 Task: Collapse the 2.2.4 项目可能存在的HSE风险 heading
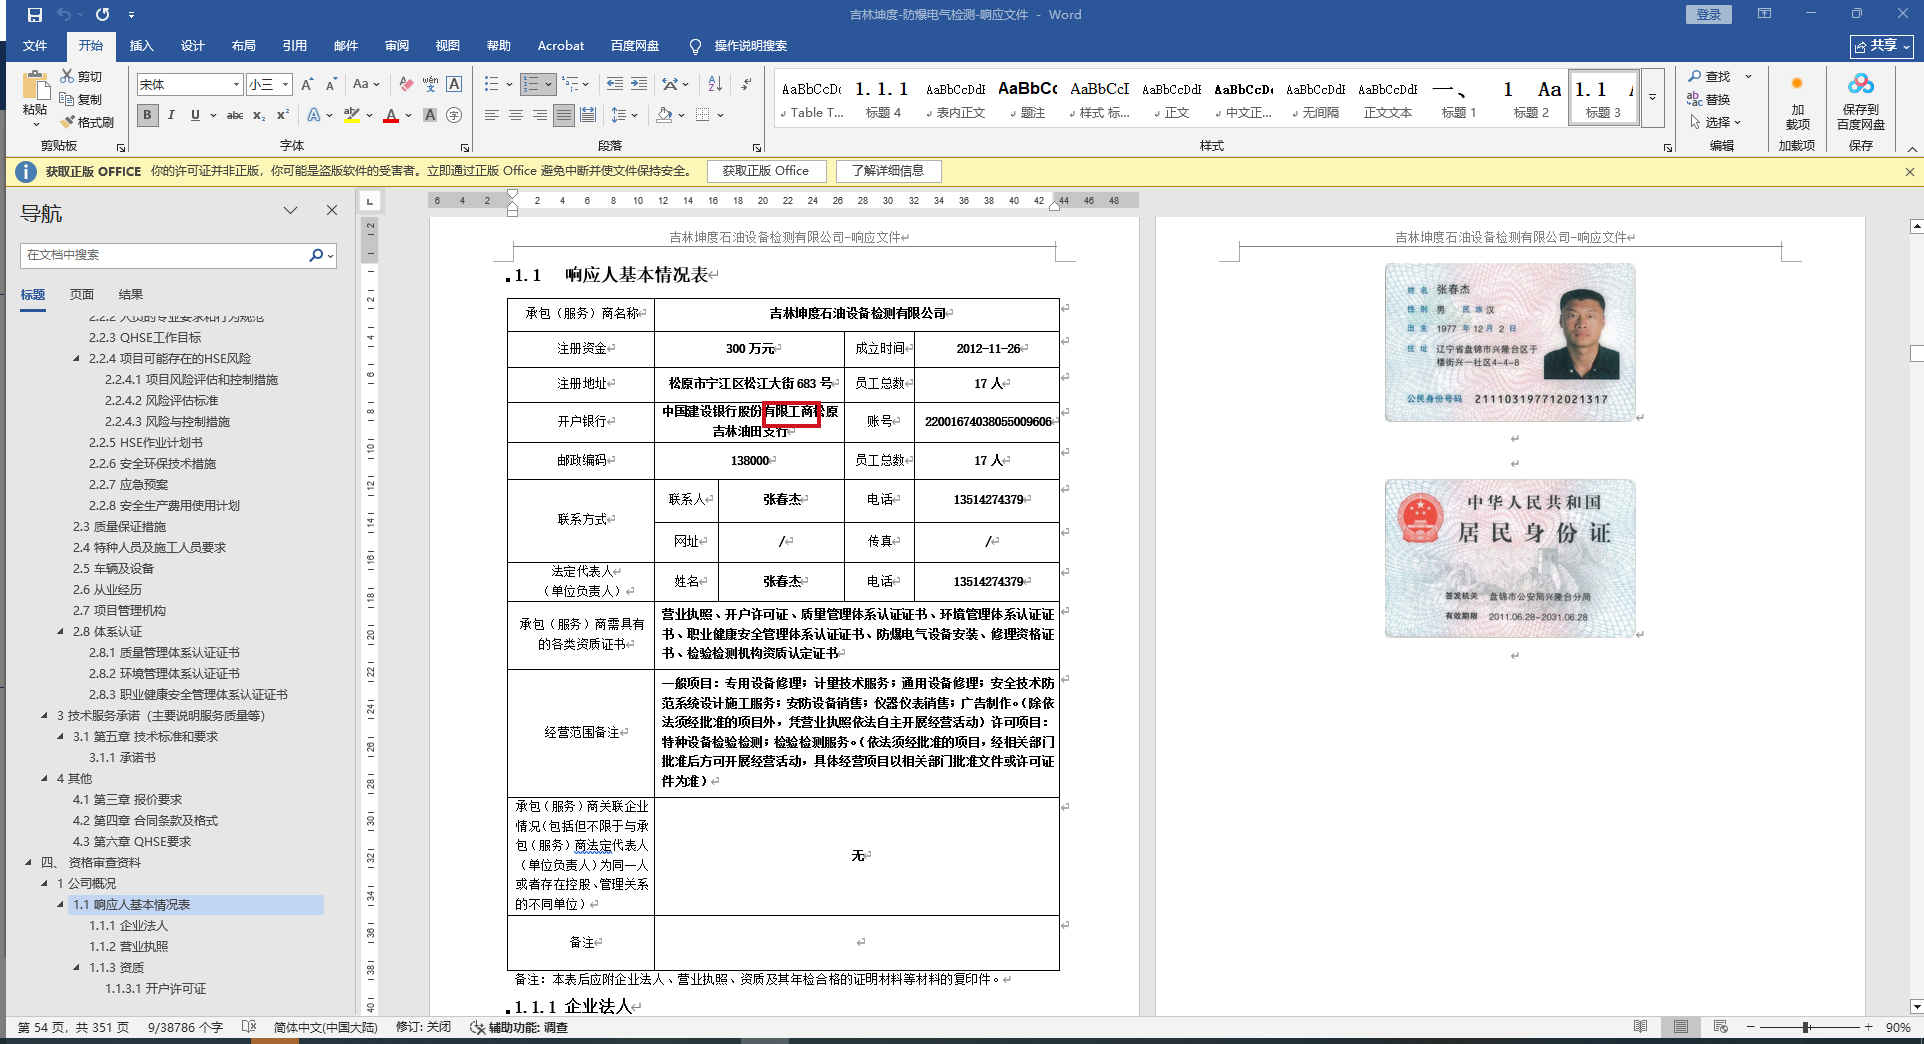(x=77, y=358)
